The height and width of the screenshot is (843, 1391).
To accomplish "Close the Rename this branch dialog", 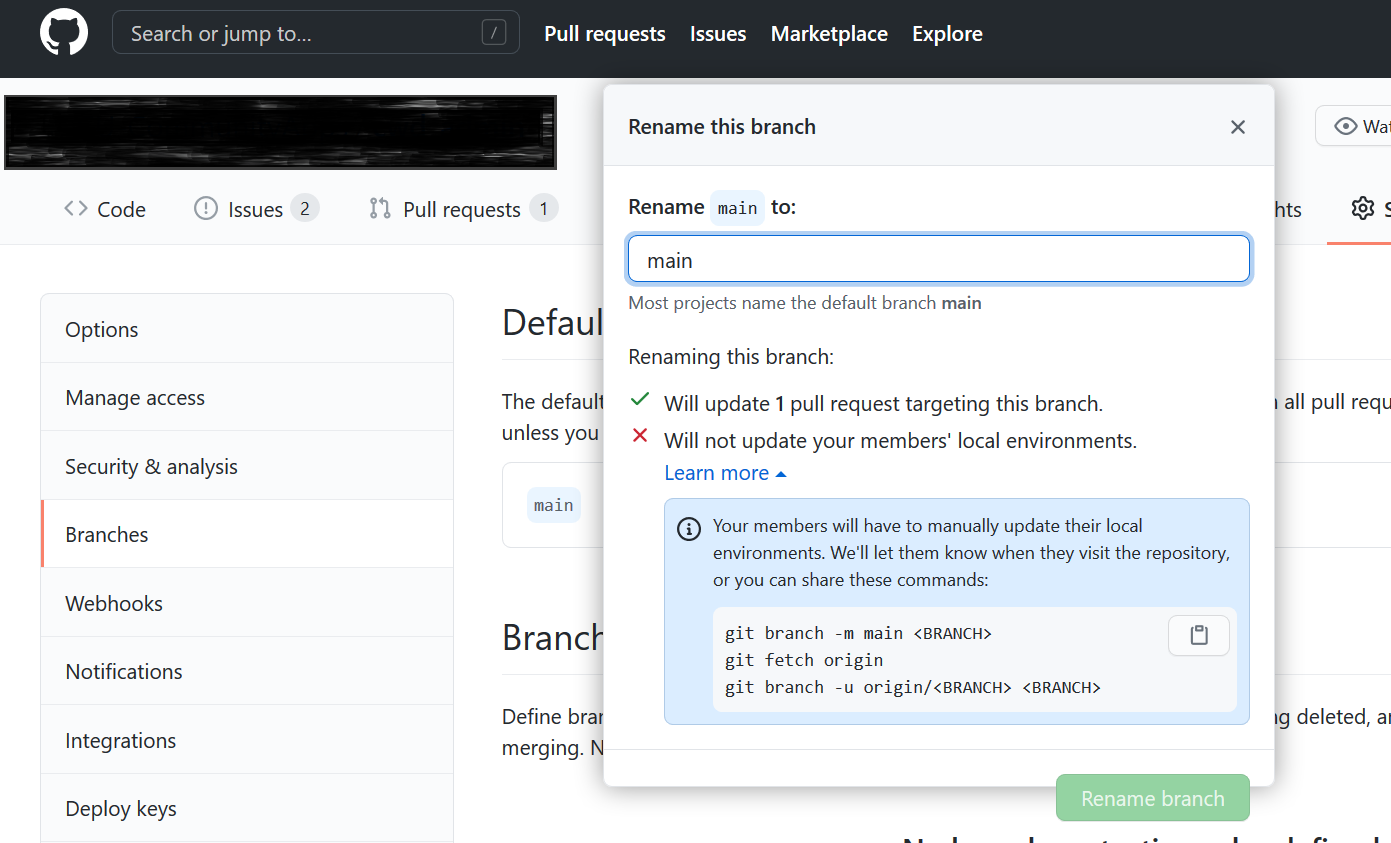I will (x=1238, y=127).
